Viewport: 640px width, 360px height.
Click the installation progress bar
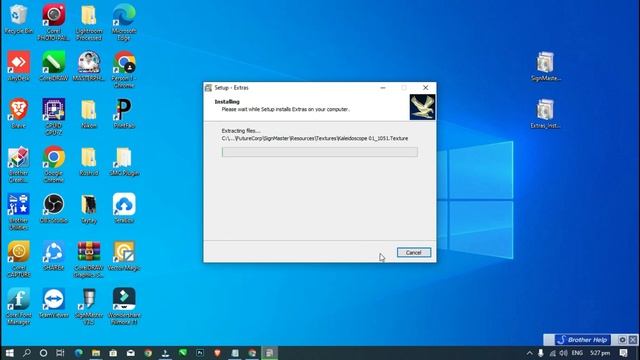(320, 152)
